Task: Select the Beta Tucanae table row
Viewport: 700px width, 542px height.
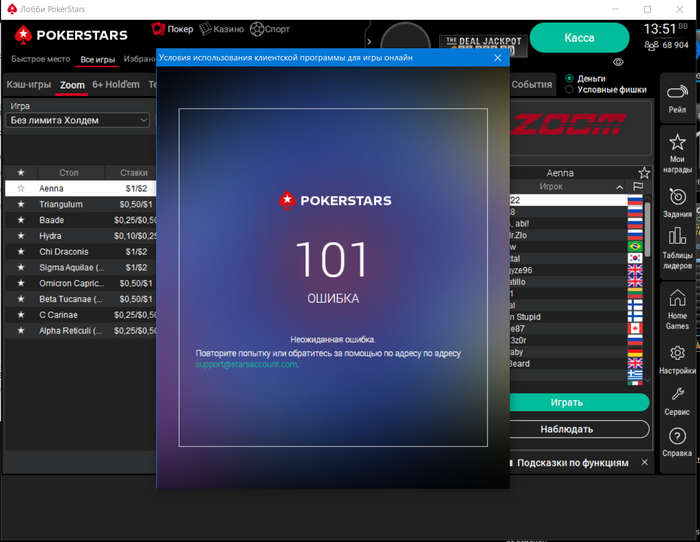Action: point(80,299)
